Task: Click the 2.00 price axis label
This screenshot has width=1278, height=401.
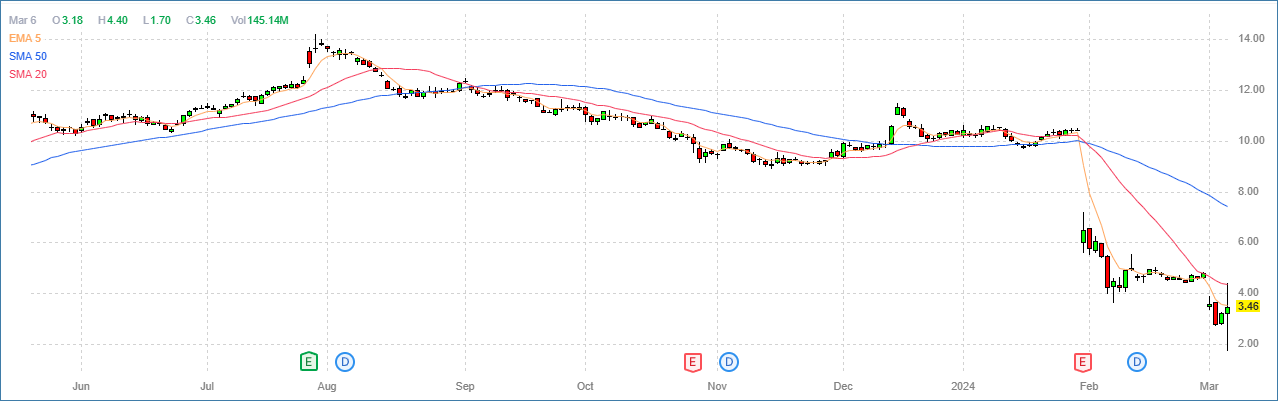Action: tap(1249, 345)
